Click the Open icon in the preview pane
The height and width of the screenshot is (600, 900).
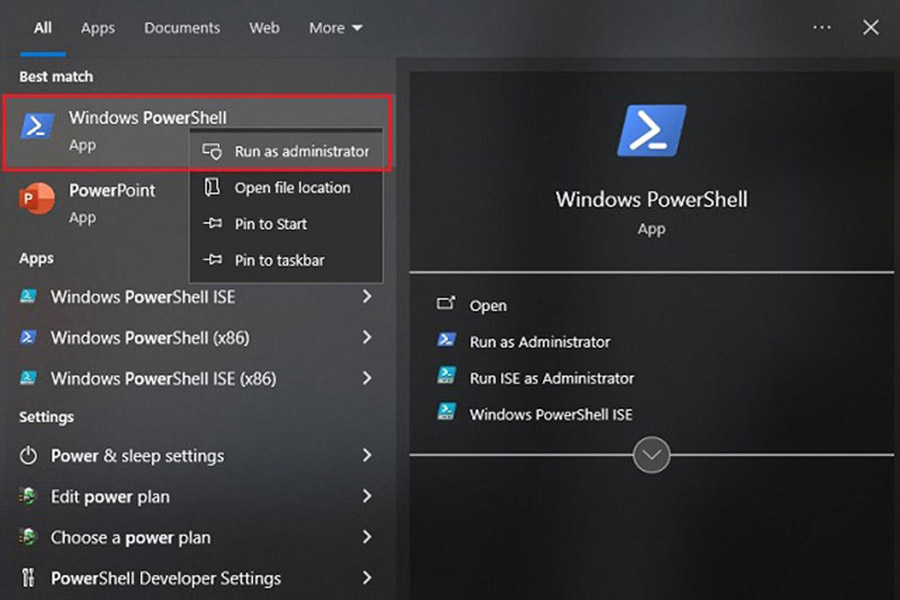(x=446, y=303)
